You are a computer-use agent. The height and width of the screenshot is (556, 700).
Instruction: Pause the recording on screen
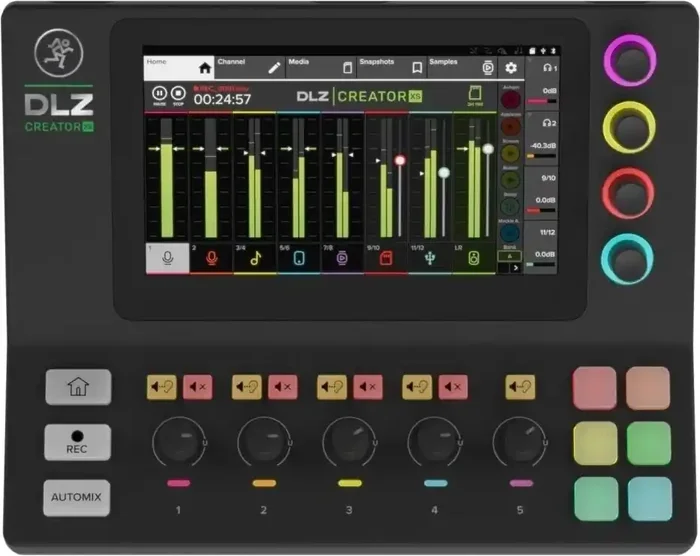(159, 93)
